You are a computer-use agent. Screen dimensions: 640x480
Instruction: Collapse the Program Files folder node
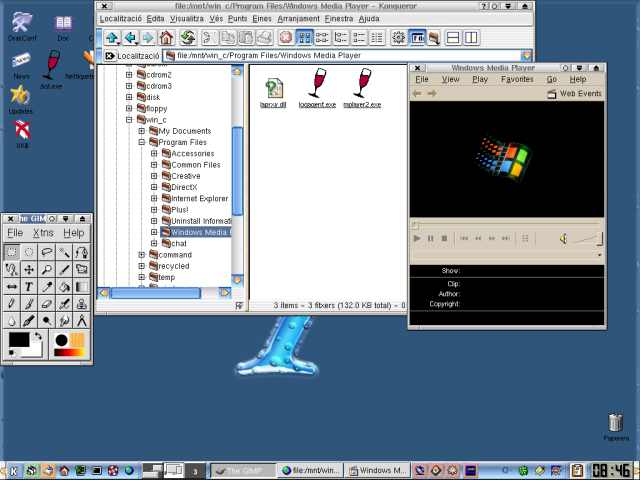(x=142, y=142)
